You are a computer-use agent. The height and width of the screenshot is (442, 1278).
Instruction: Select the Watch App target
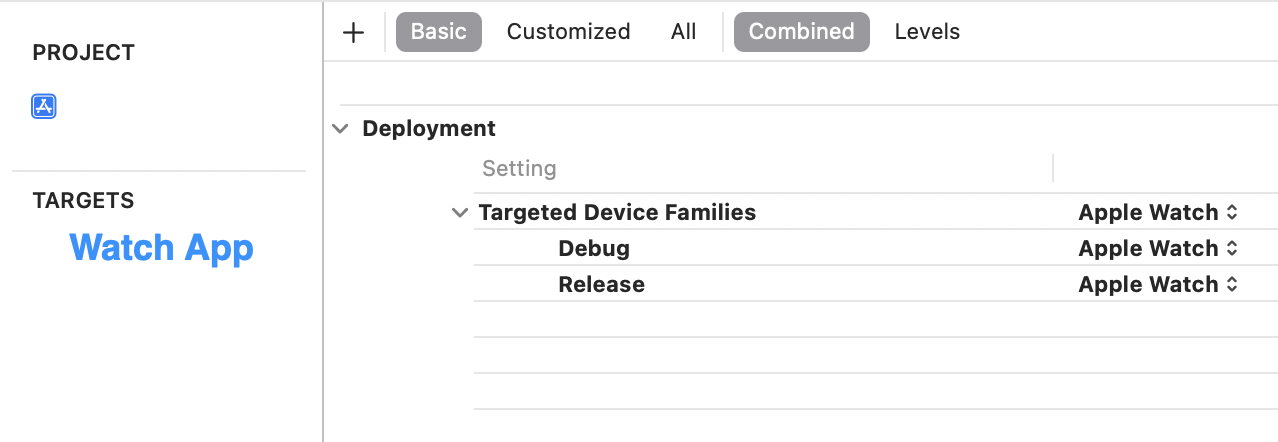[x=161, y=248]
